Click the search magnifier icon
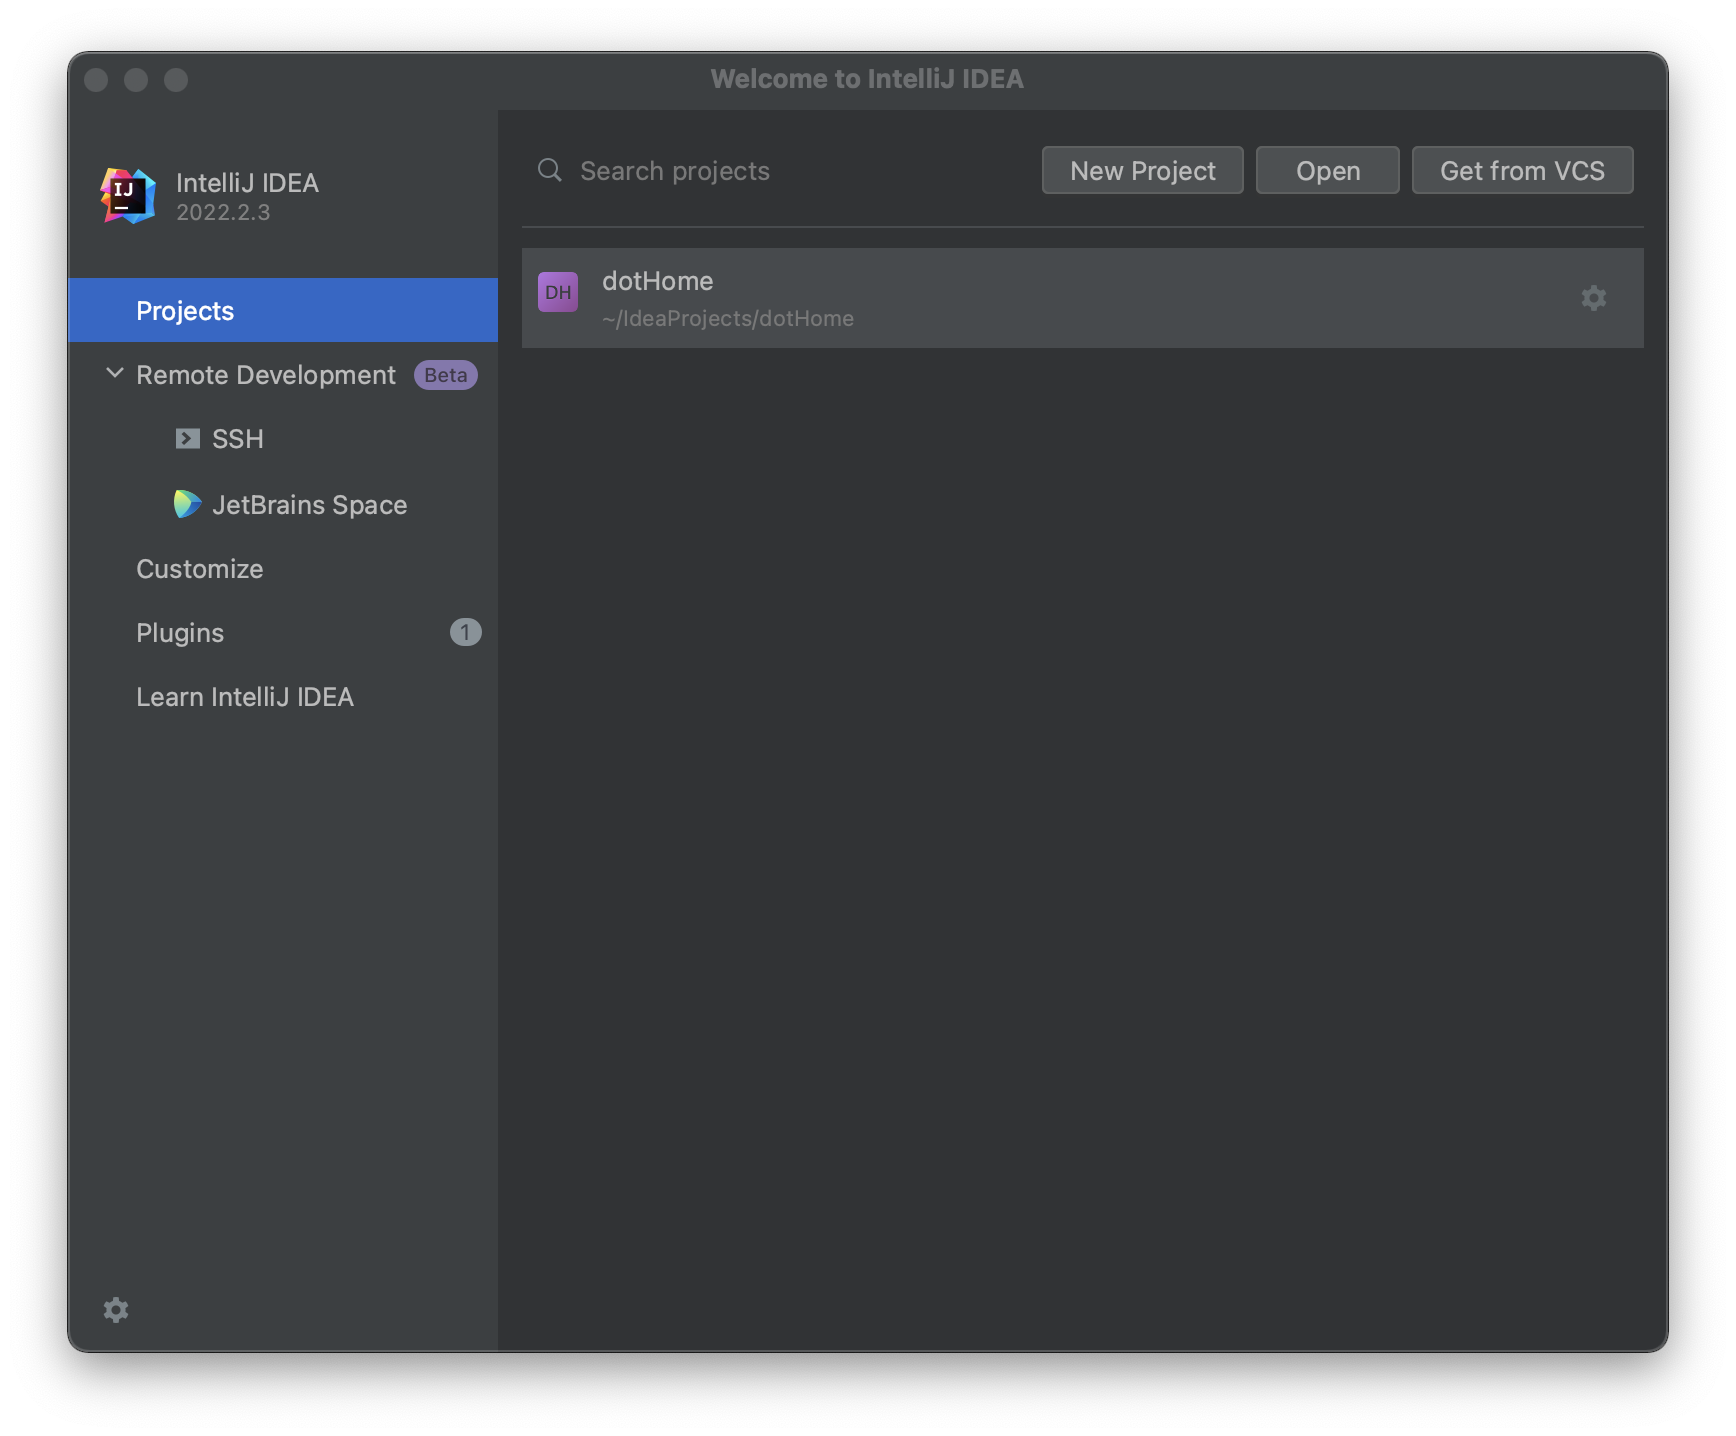 (550, 170)
